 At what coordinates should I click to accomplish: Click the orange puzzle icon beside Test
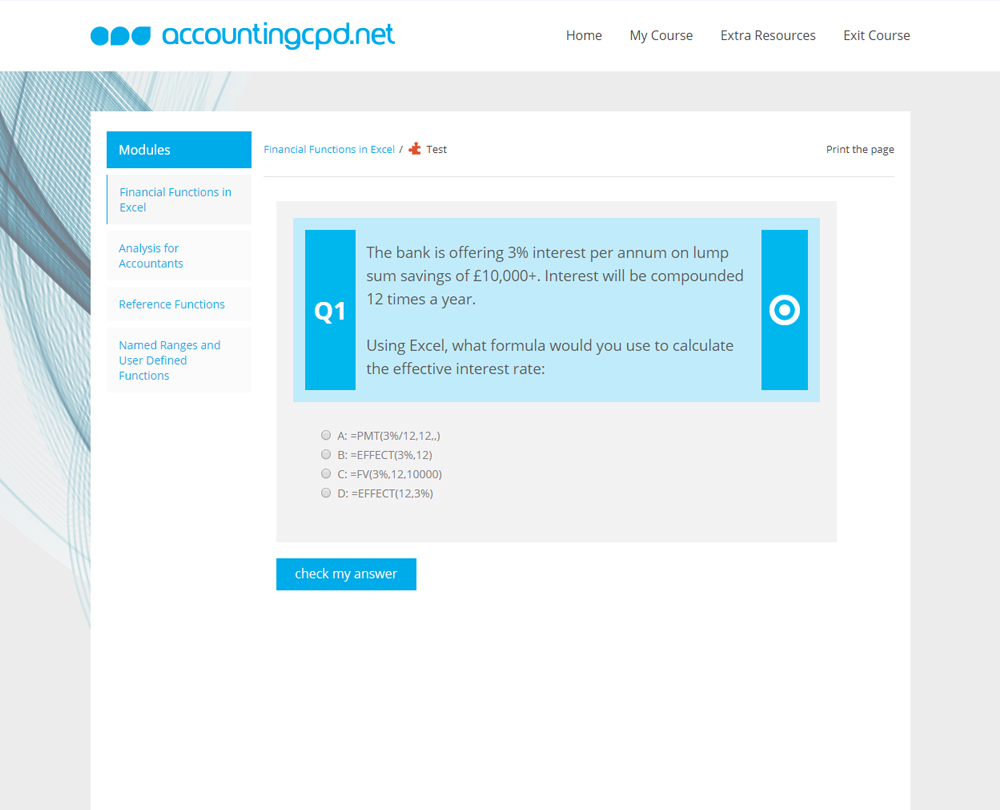415,149
